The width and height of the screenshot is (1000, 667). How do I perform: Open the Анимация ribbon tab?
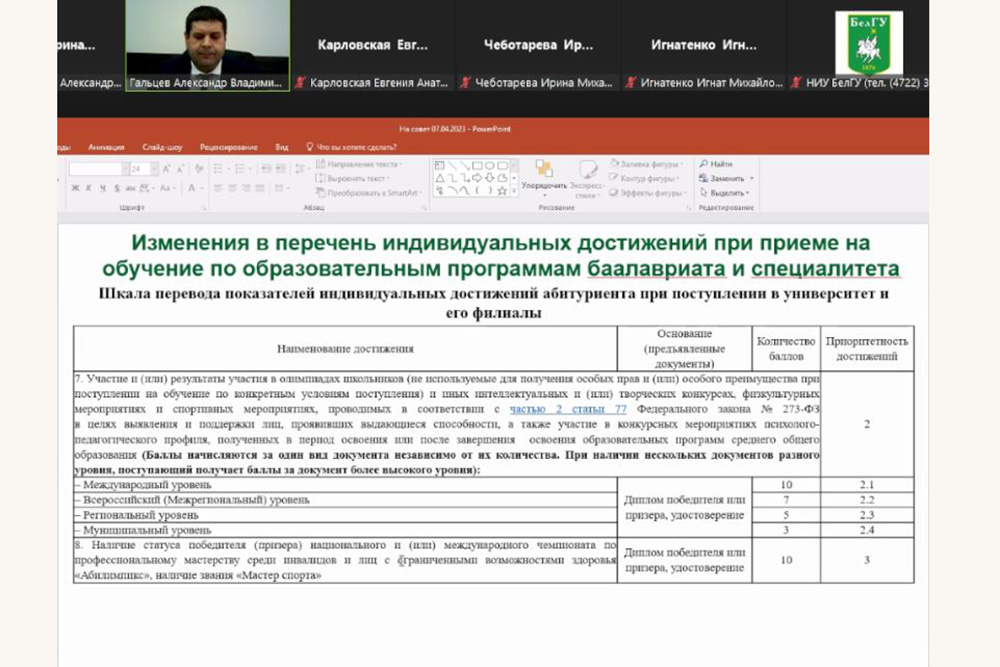(106, 147)
